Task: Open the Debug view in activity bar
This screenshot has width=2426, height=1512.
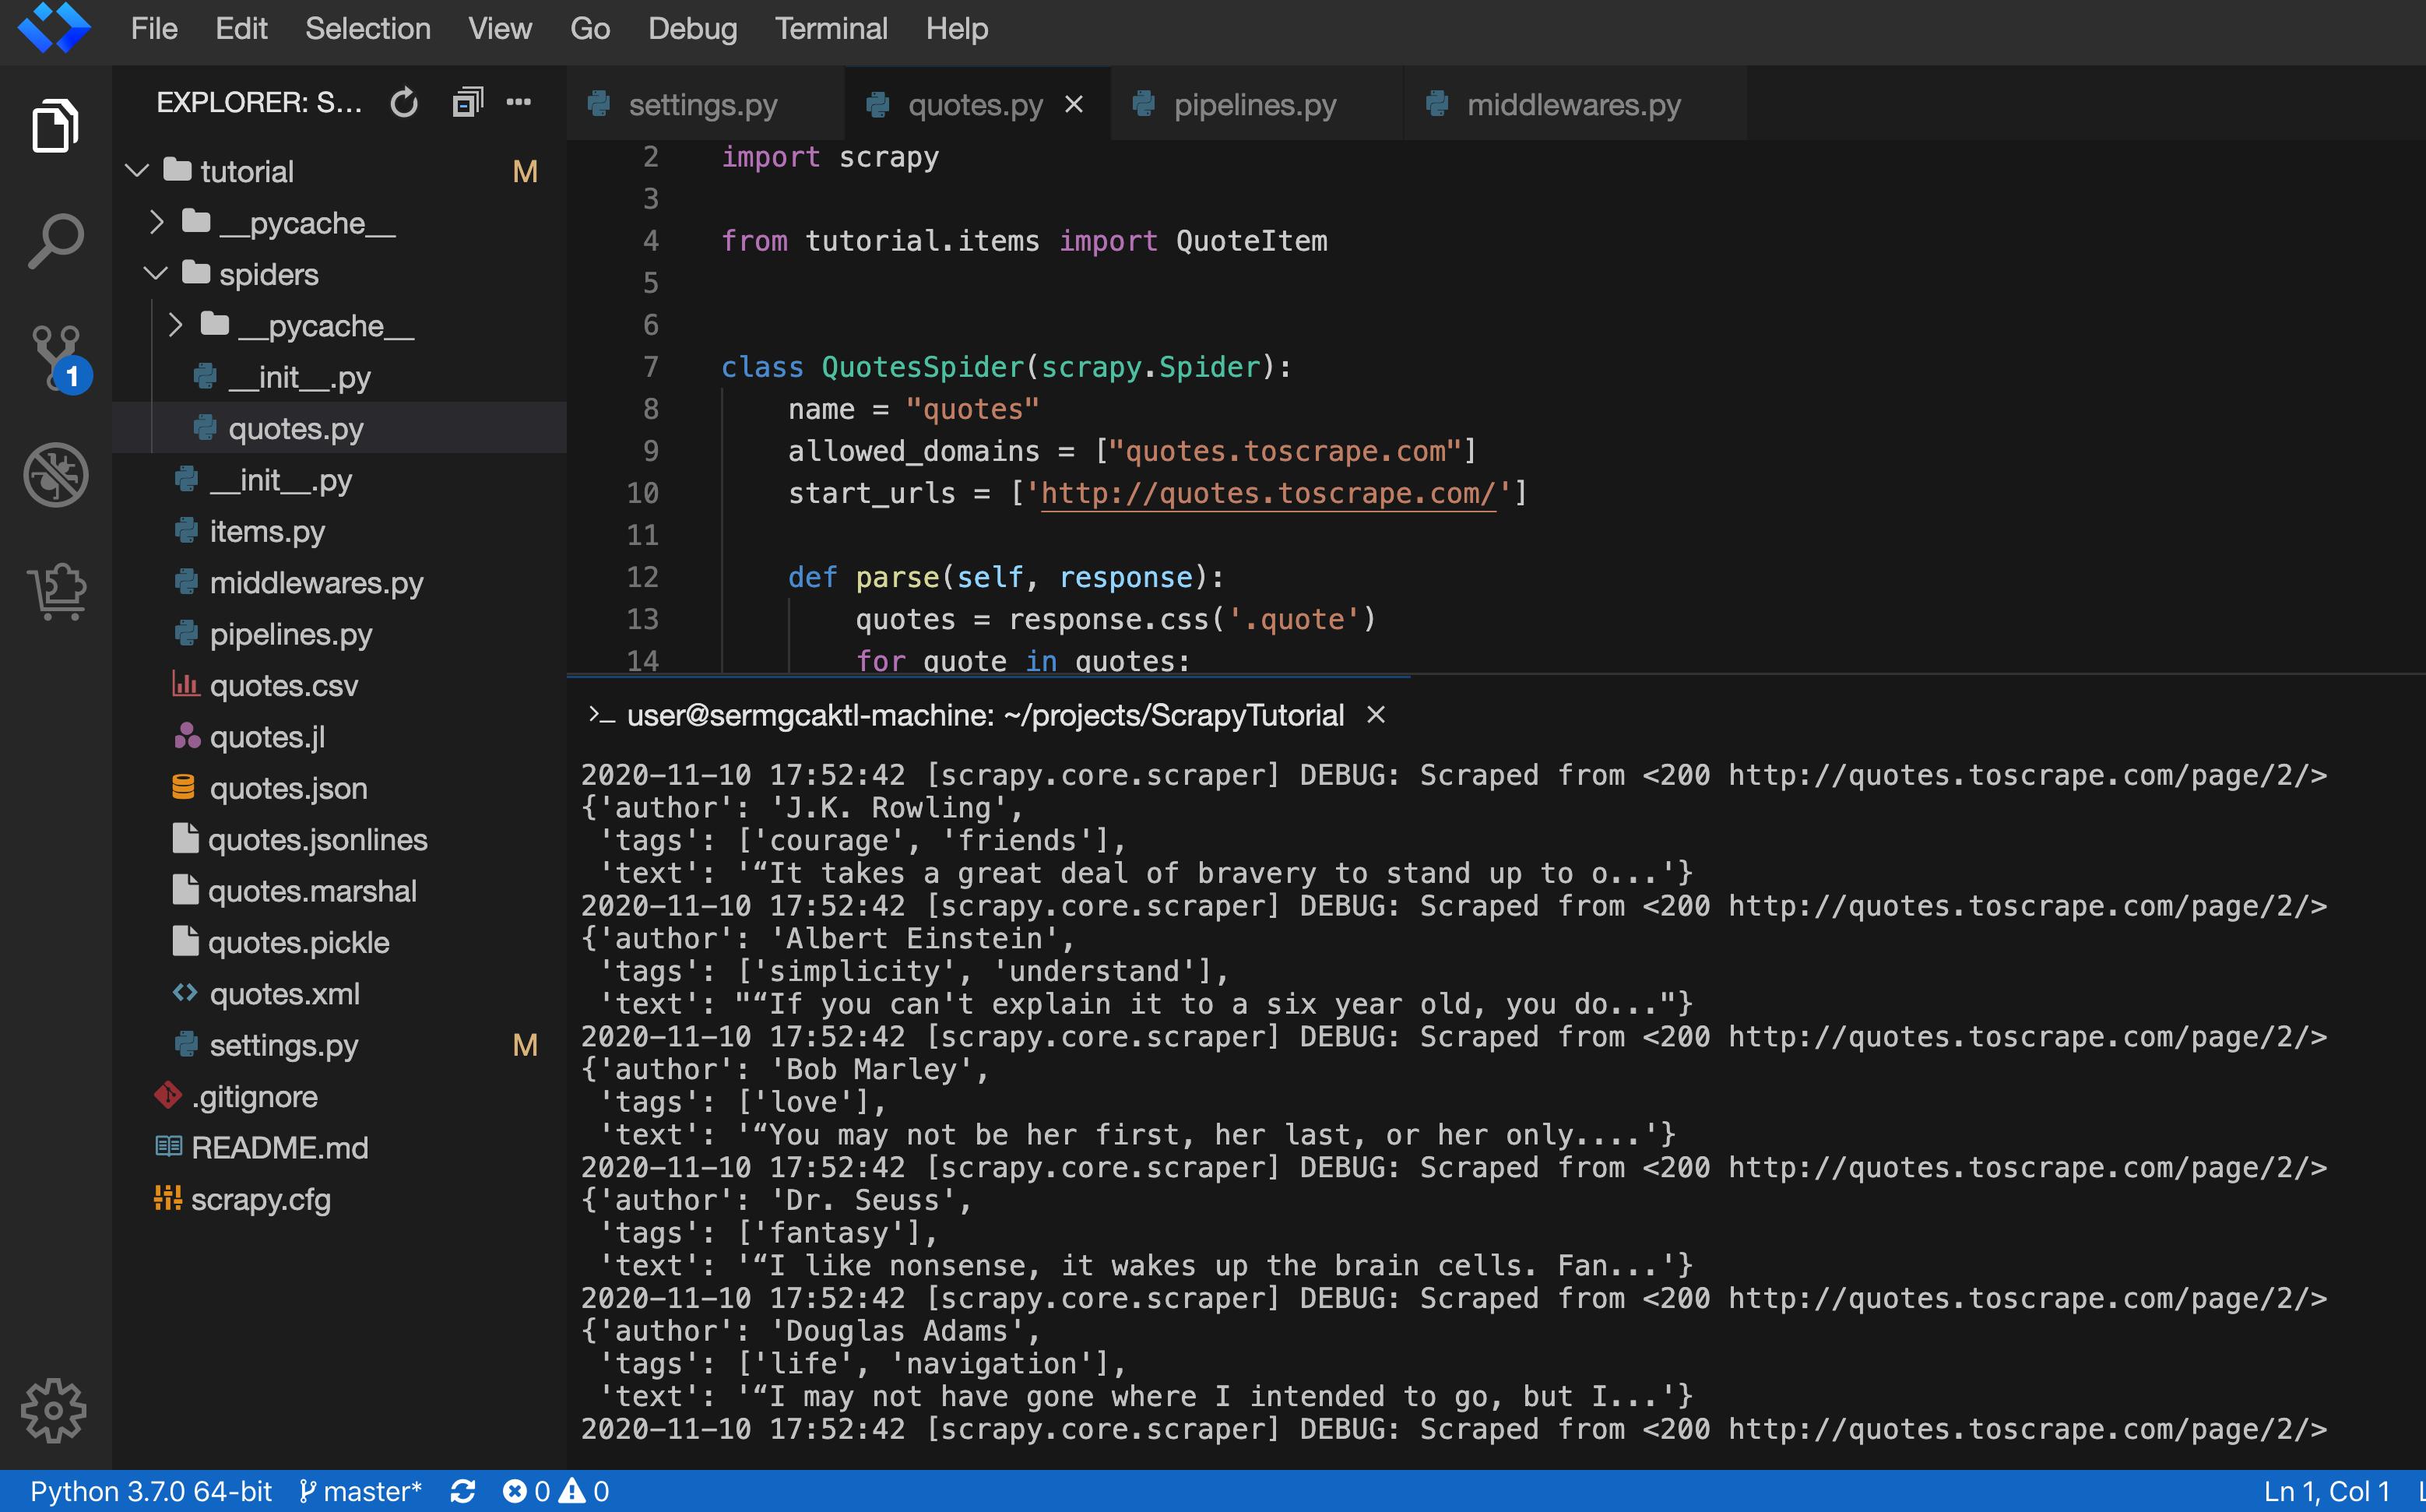Action: coord(56,474)
